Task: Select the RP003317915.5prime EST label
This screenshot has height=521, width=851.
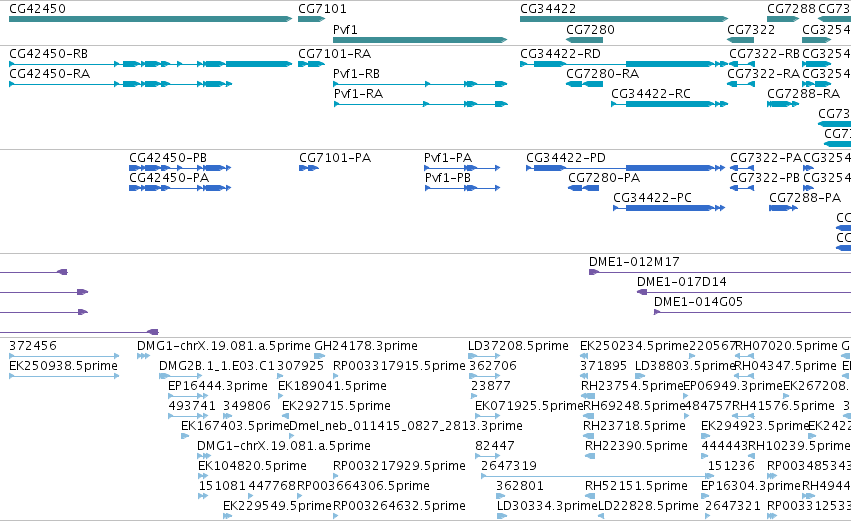Action: (x=399, y=366)
